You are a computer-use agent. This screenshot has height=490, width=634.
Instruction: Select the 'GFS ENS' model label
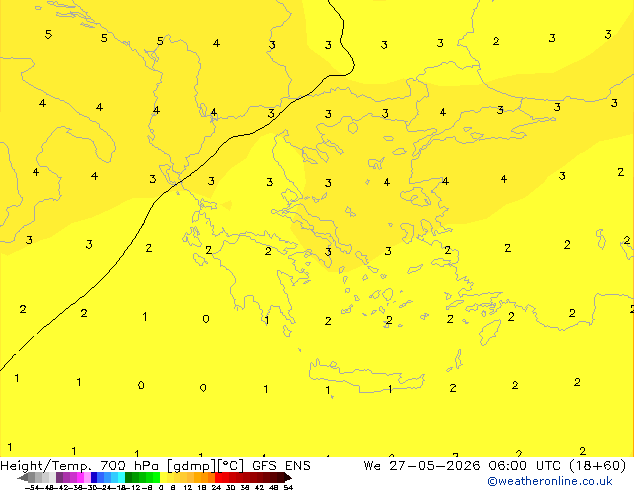(281, 466)
